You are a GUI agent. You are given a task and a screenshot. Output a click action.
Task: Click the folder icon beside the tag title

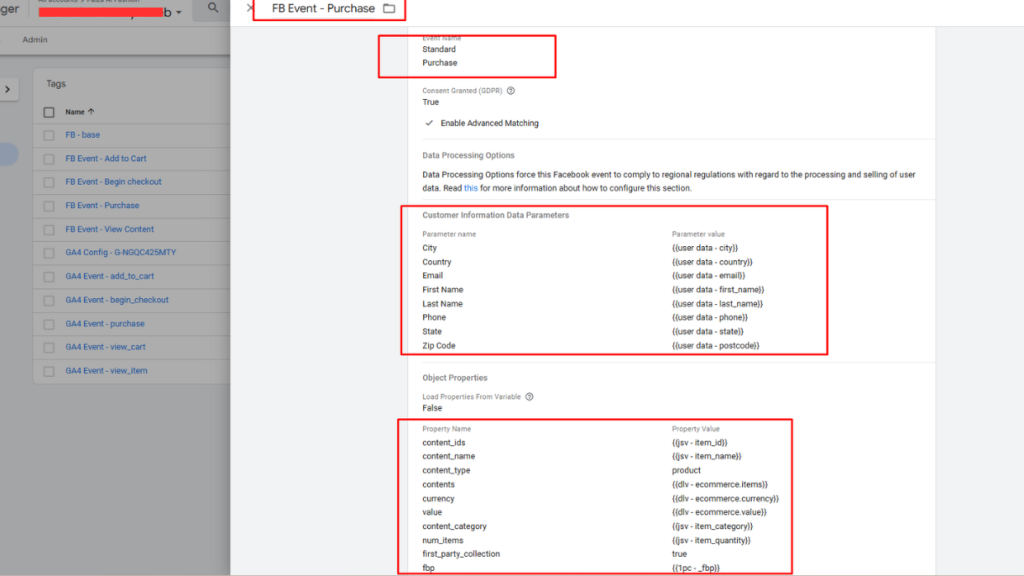389,8
